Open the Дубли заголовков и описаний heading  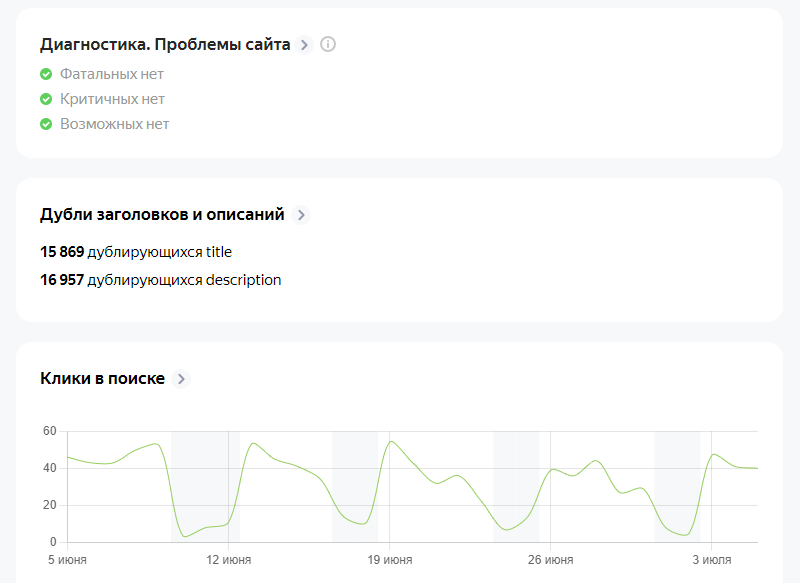(162, 215)
